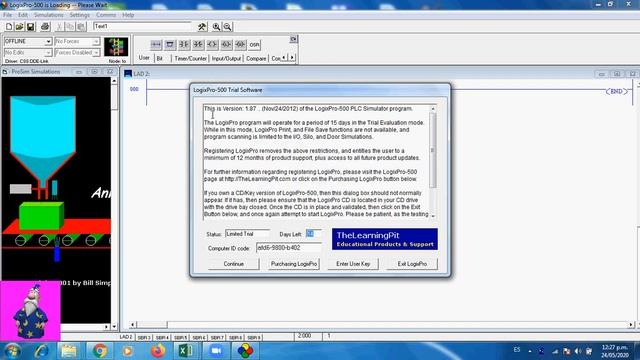Copy selection using toolbar copy icon

pyautogui.click(x=70, y=27)
